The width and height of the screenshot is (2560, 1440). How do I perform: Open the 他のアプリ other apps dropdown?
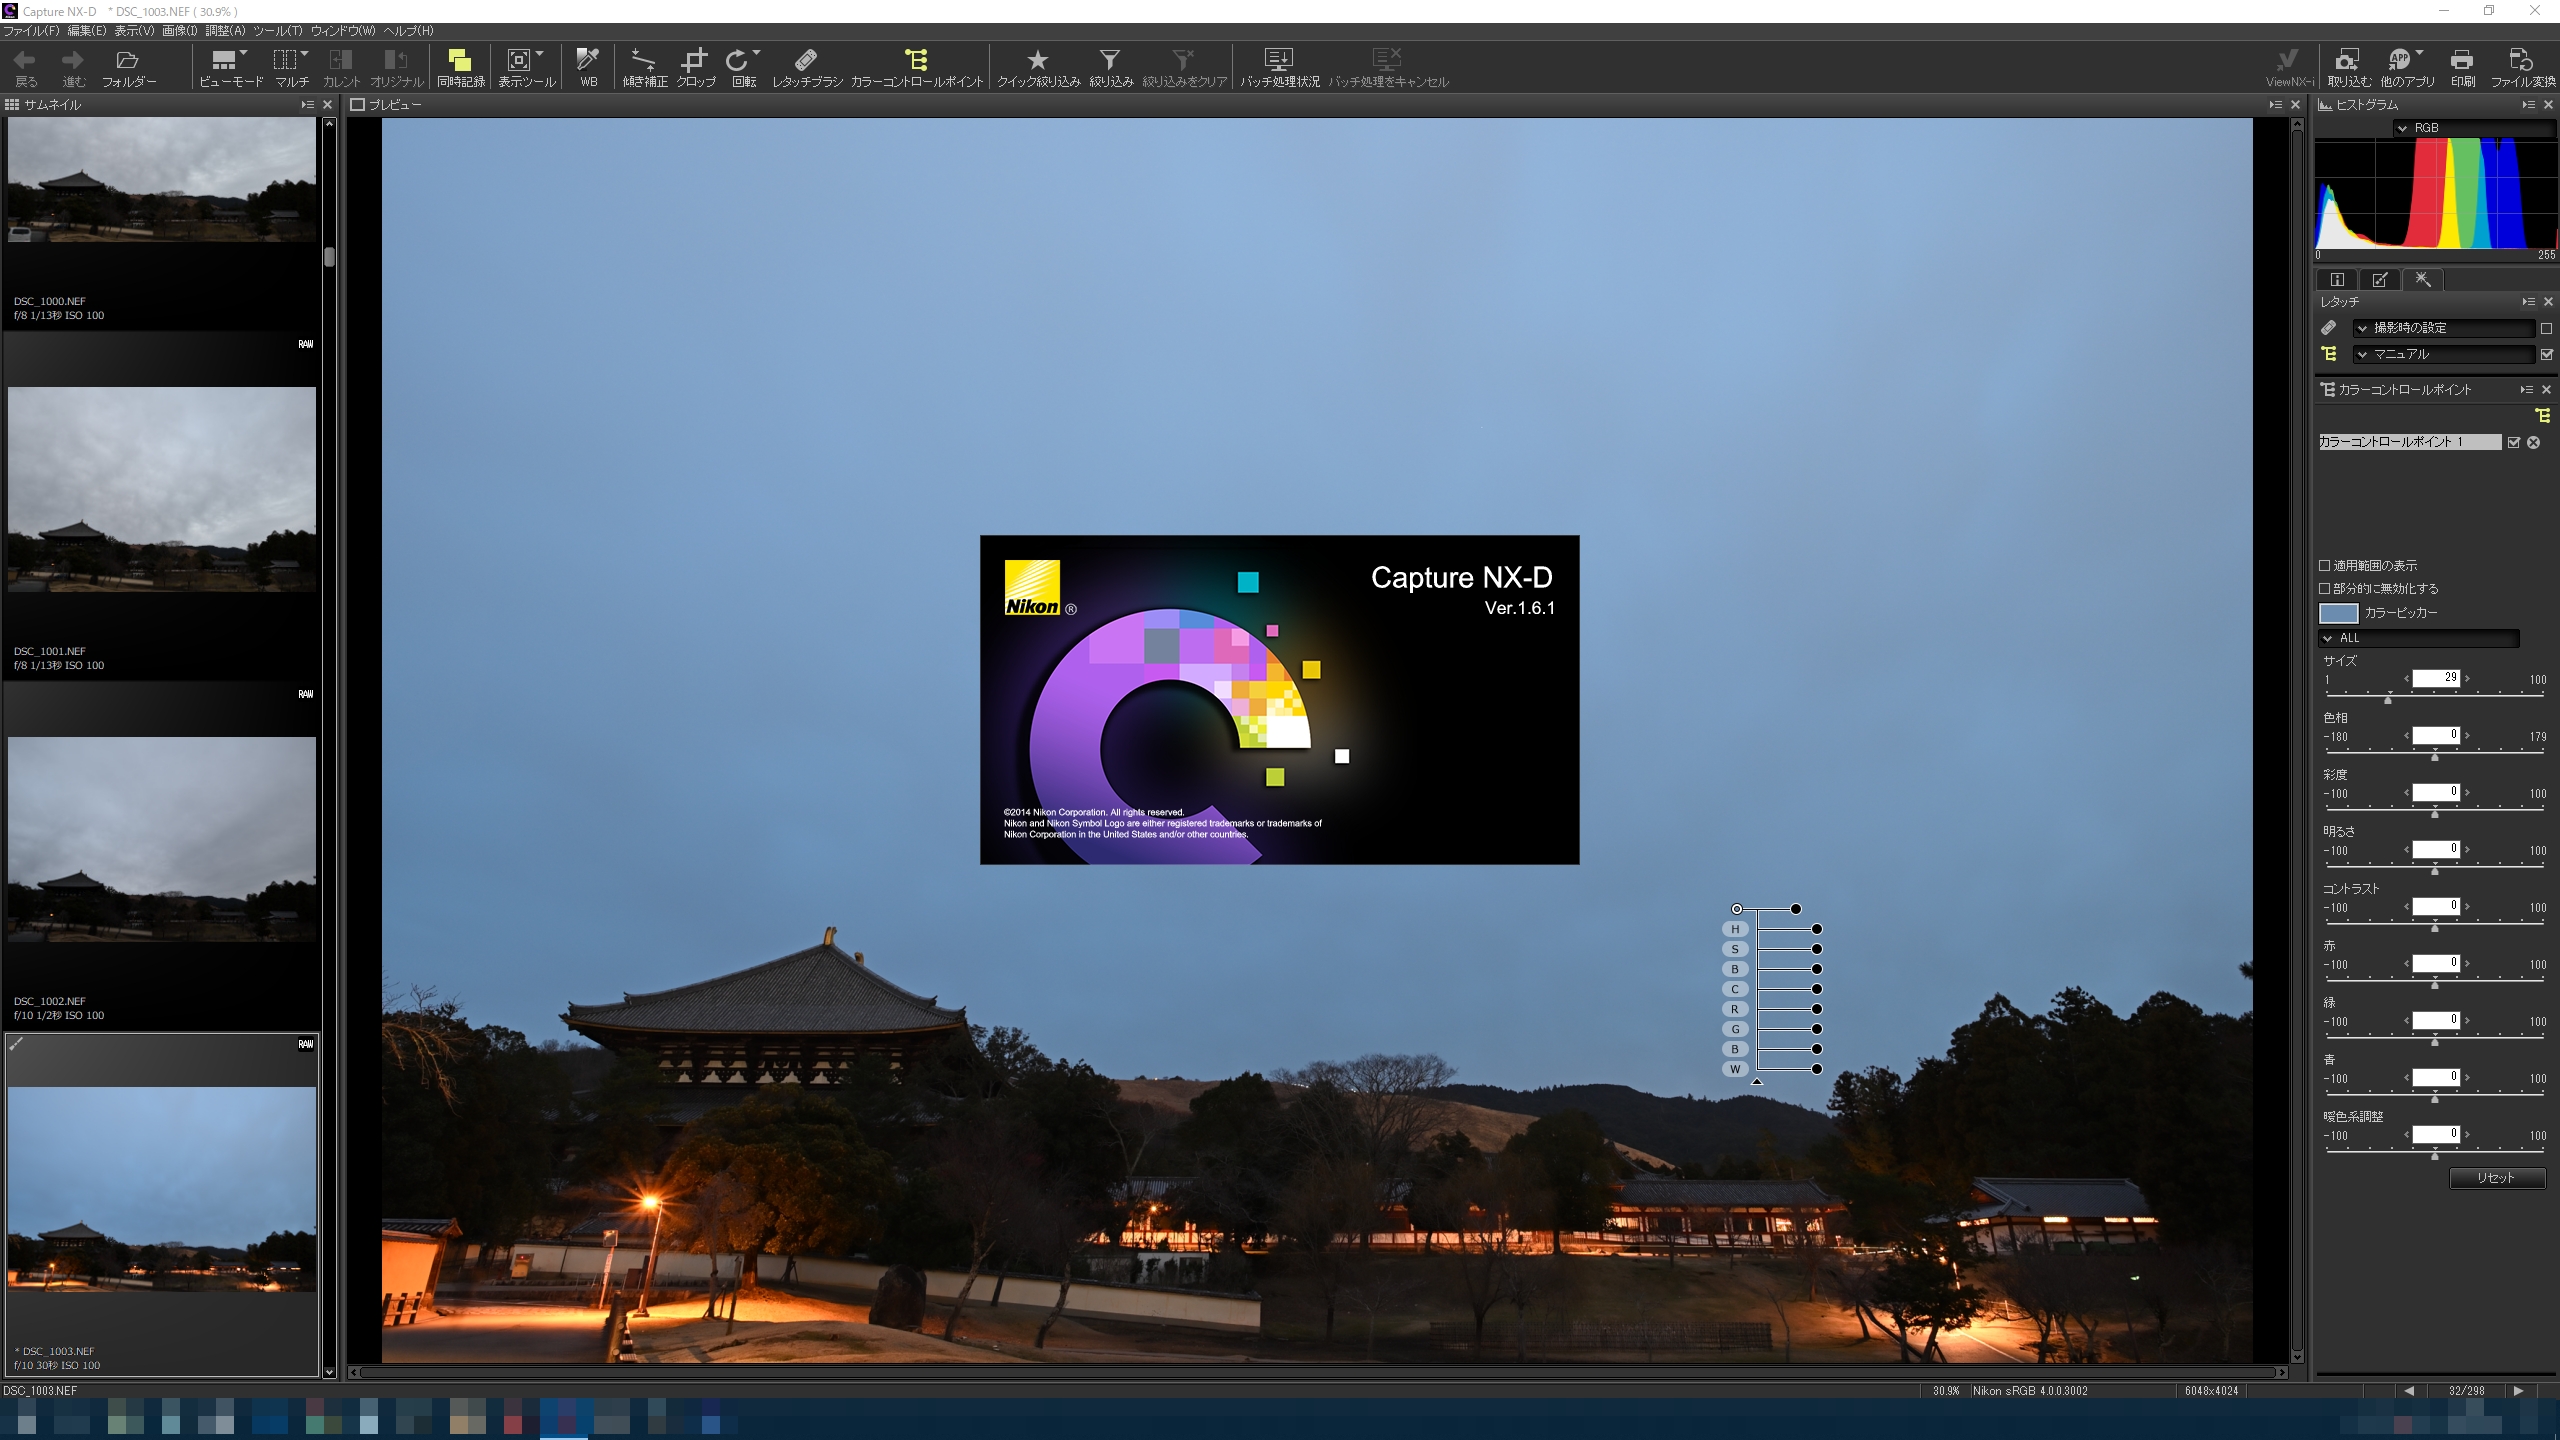pos(2419,53)
